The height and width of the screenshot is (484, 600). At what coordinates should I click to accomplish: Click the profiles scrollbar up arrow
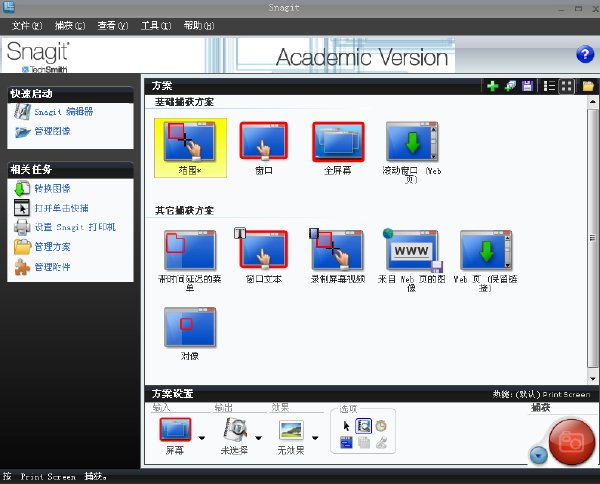pyautogui.click(x=593, y=101)
